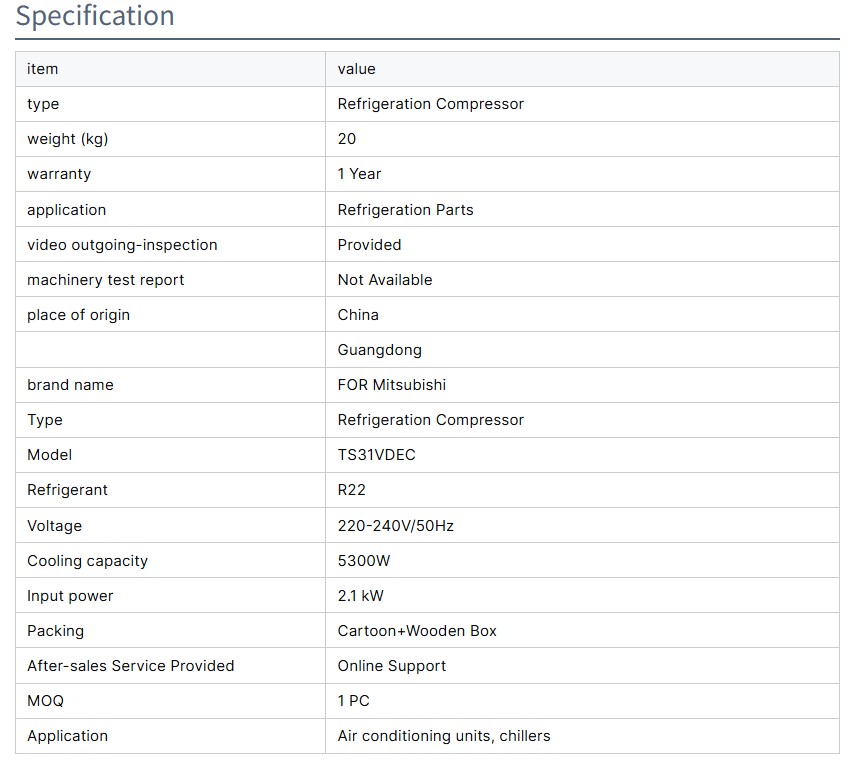Click the Specification heading
This screenshot has width=857, height=770.
tap(95, 17)
